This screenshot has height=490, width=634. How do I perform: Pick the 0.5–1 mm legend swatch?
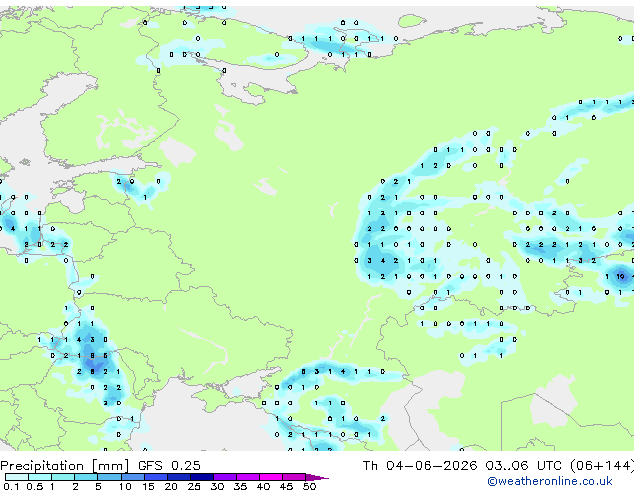pyautogui.click(x=40, y=477)
